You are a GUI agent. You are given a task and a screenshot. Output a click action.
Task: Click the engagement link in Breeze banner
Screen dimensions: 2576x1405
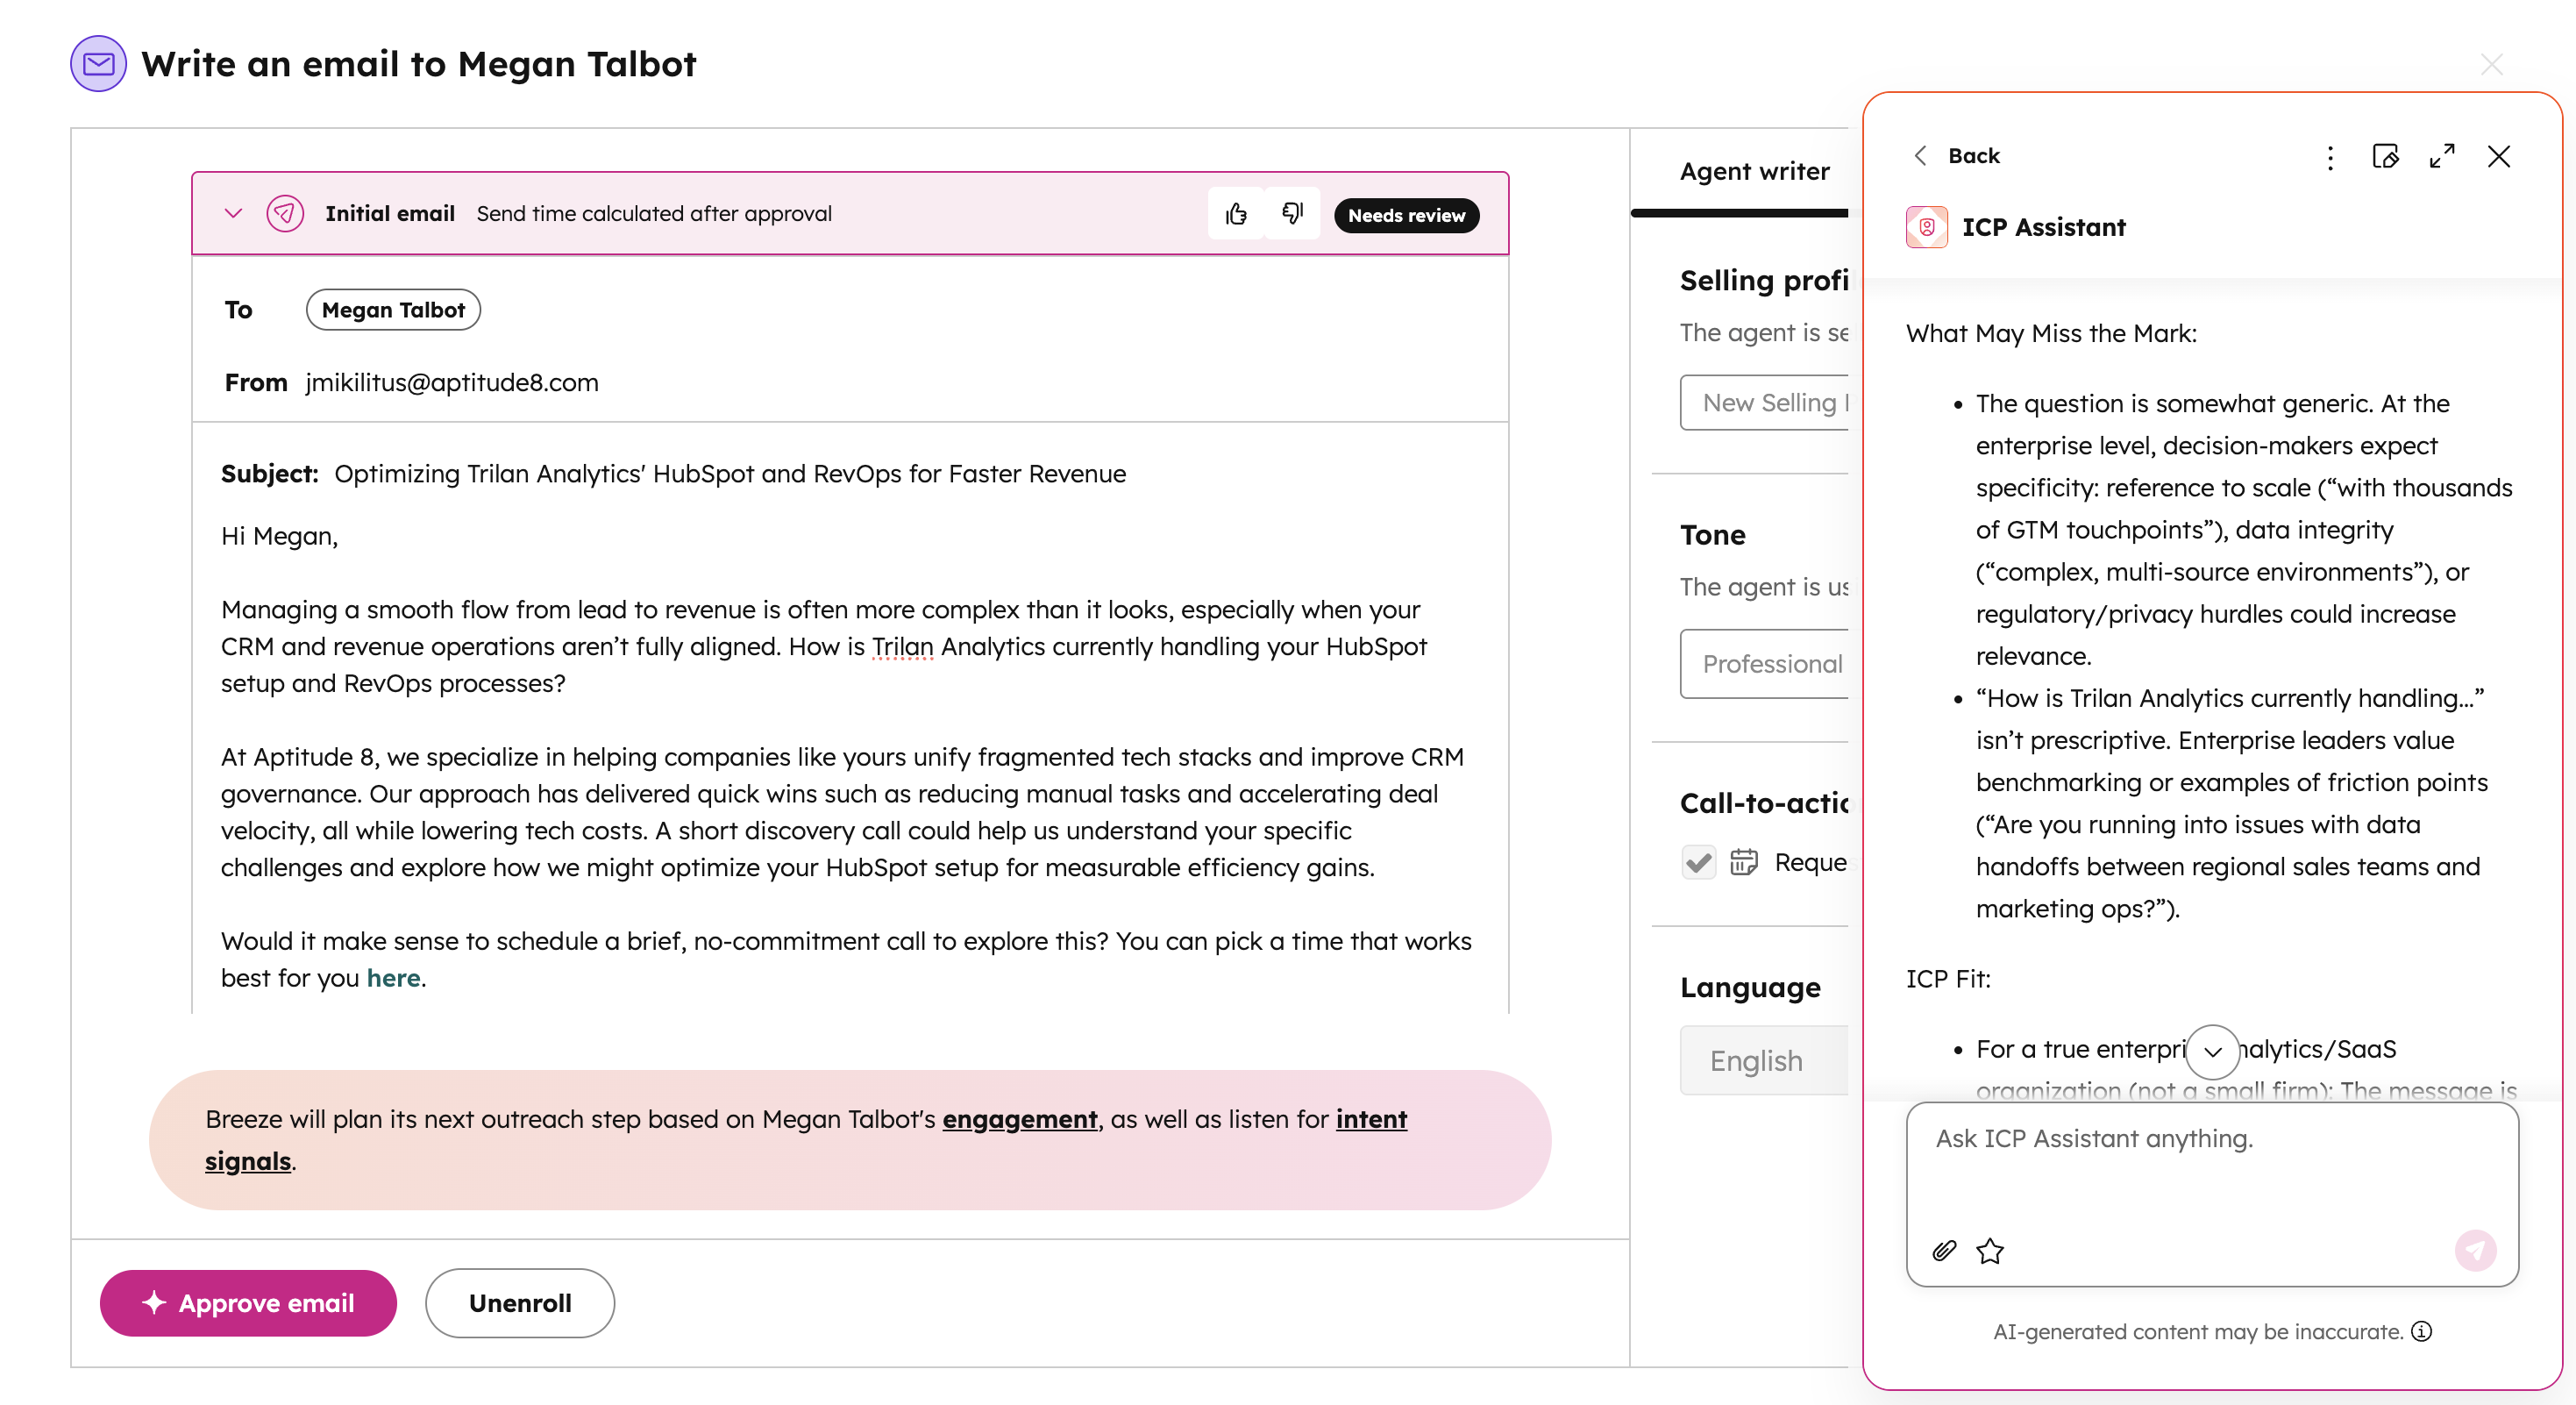tap(1019, 1119)
